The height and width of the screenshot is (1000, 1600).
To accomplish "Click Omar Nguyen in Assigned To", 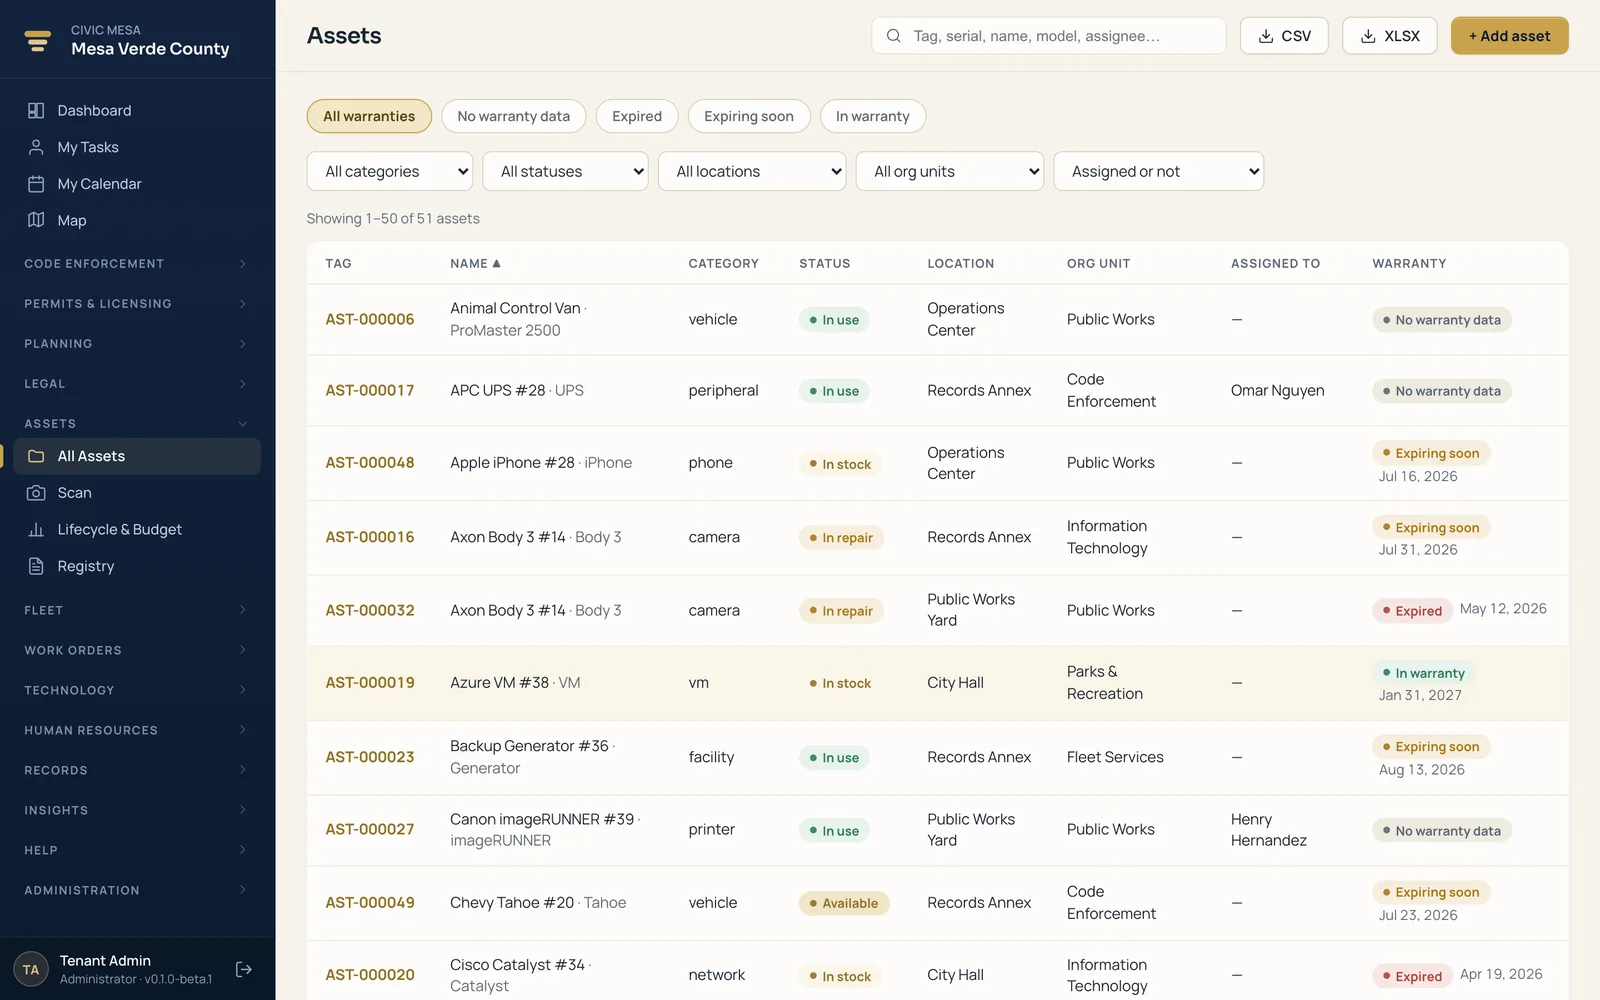I will 1277,391.
